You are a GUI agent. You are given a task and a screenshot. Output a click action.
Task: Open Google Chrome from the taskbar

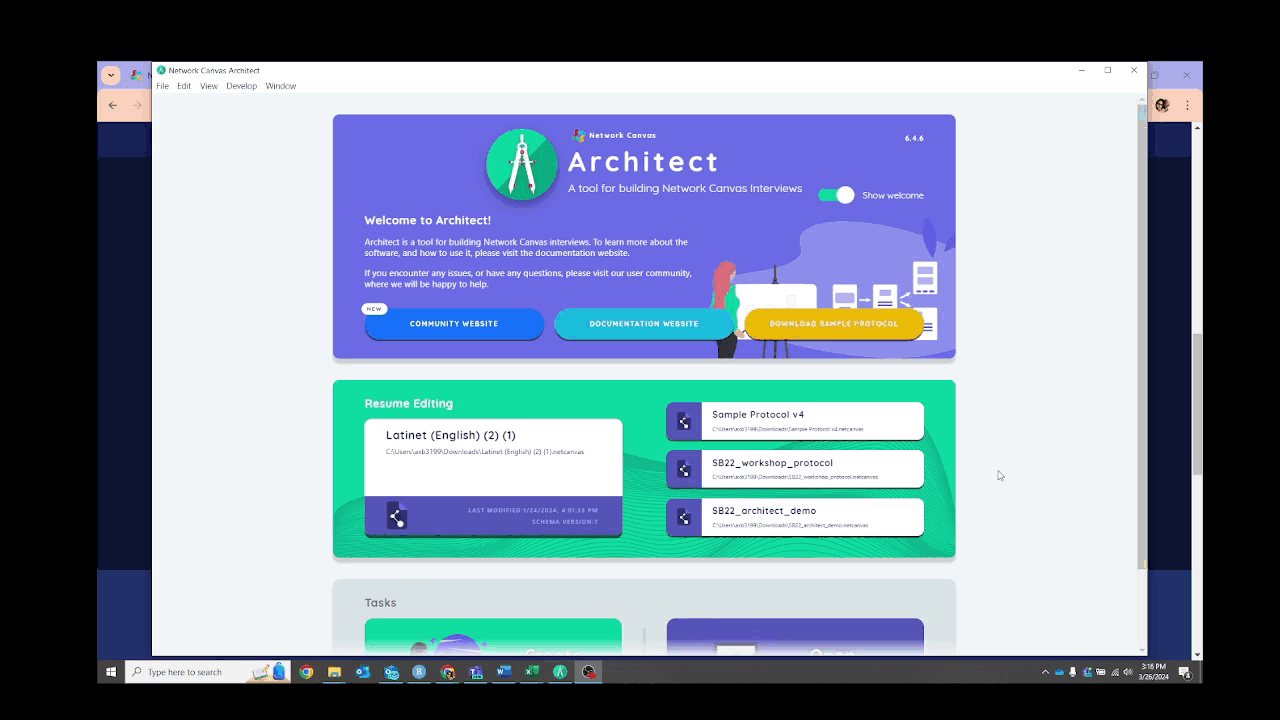[x=306, y=672]
